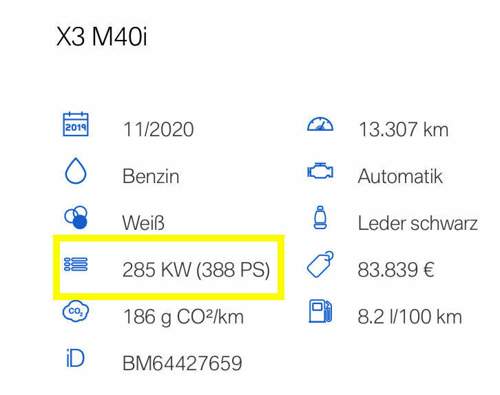
Task: Click the car seat upholstery icon
Action: pyautogui.click(x=320, y=217)
